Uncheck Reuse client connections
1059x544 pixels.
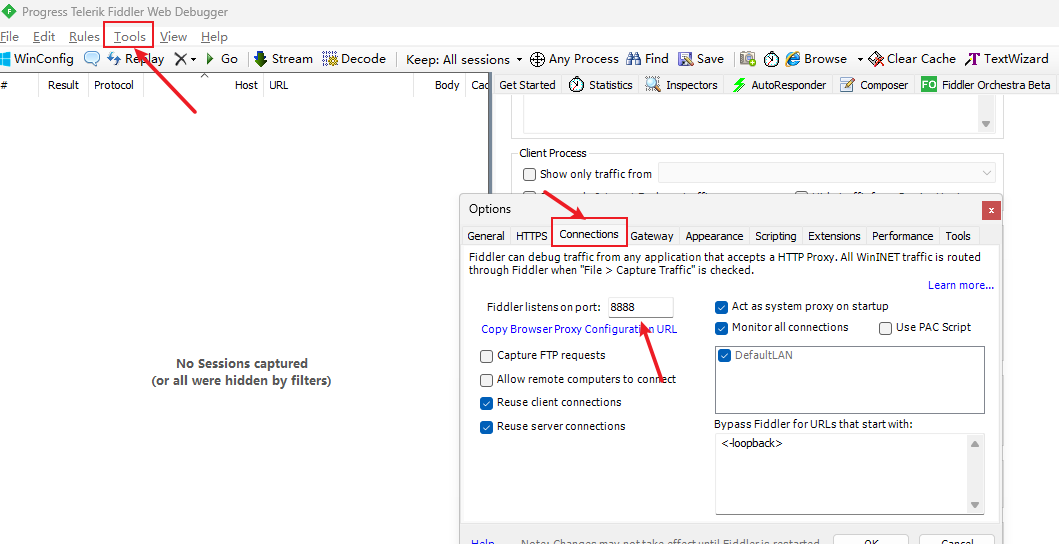pyautogui.click(x=486, y=403)
